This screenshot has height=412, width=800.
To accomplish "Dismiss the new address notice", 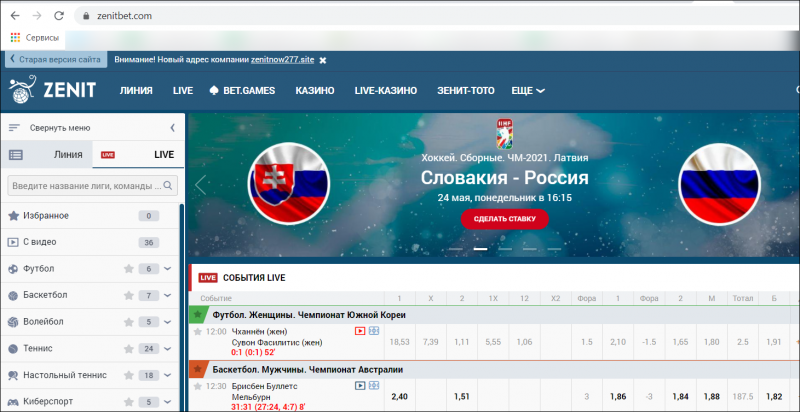I will tap(322, 60).
